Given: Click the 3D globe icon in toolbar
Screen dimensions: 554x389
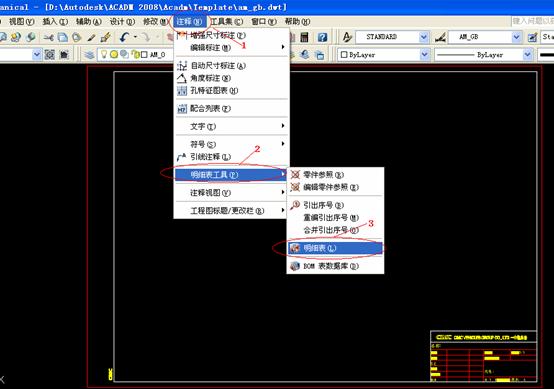Looking at the screenshot, I should click(x=31, y=37).
